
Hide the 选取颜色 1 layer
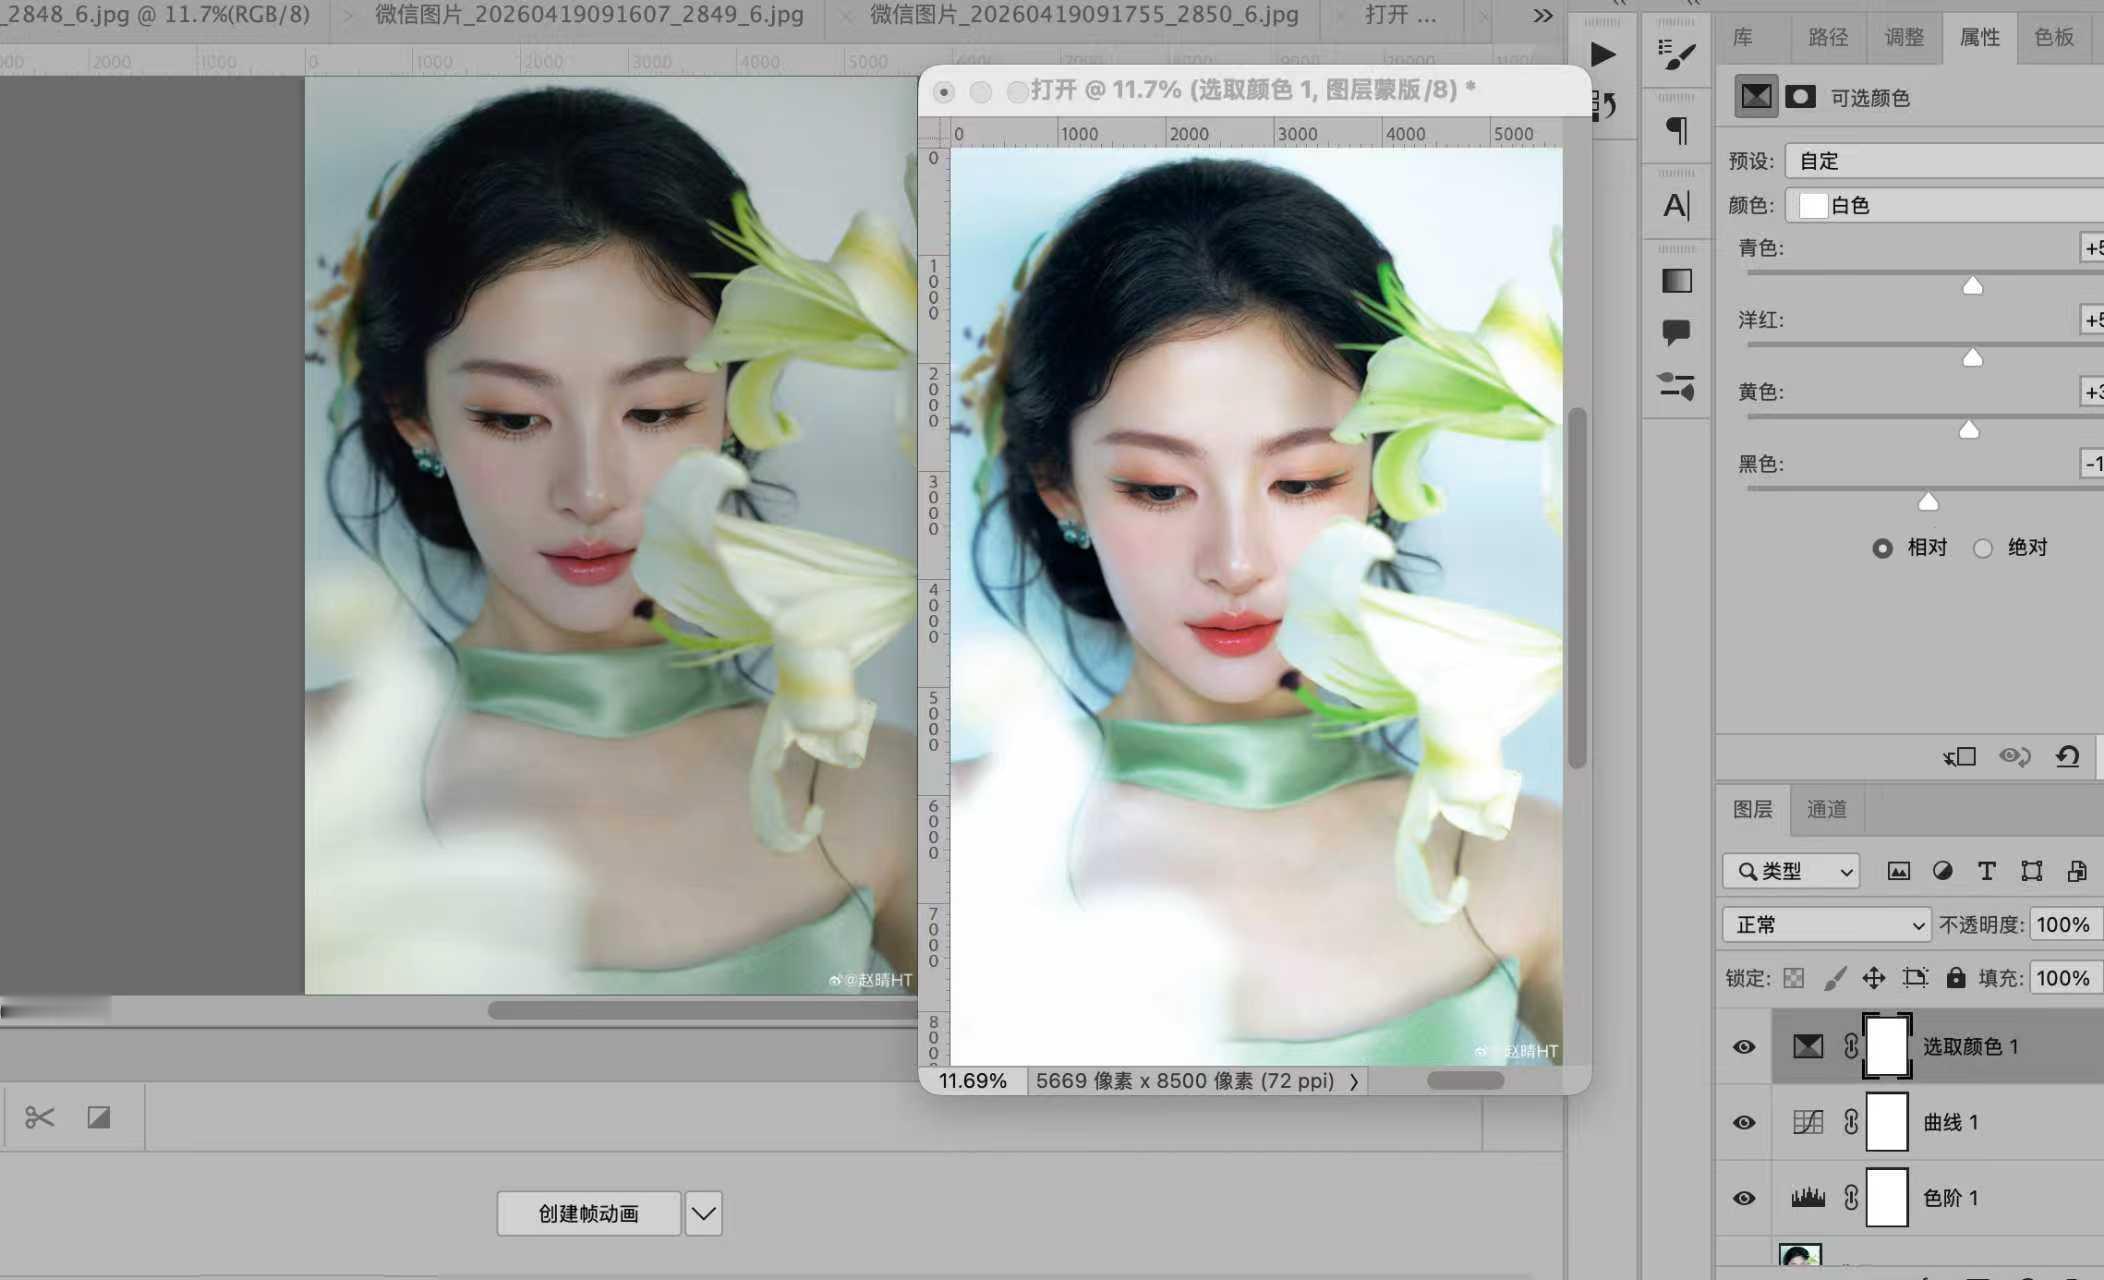[x=1744, y=1047]
